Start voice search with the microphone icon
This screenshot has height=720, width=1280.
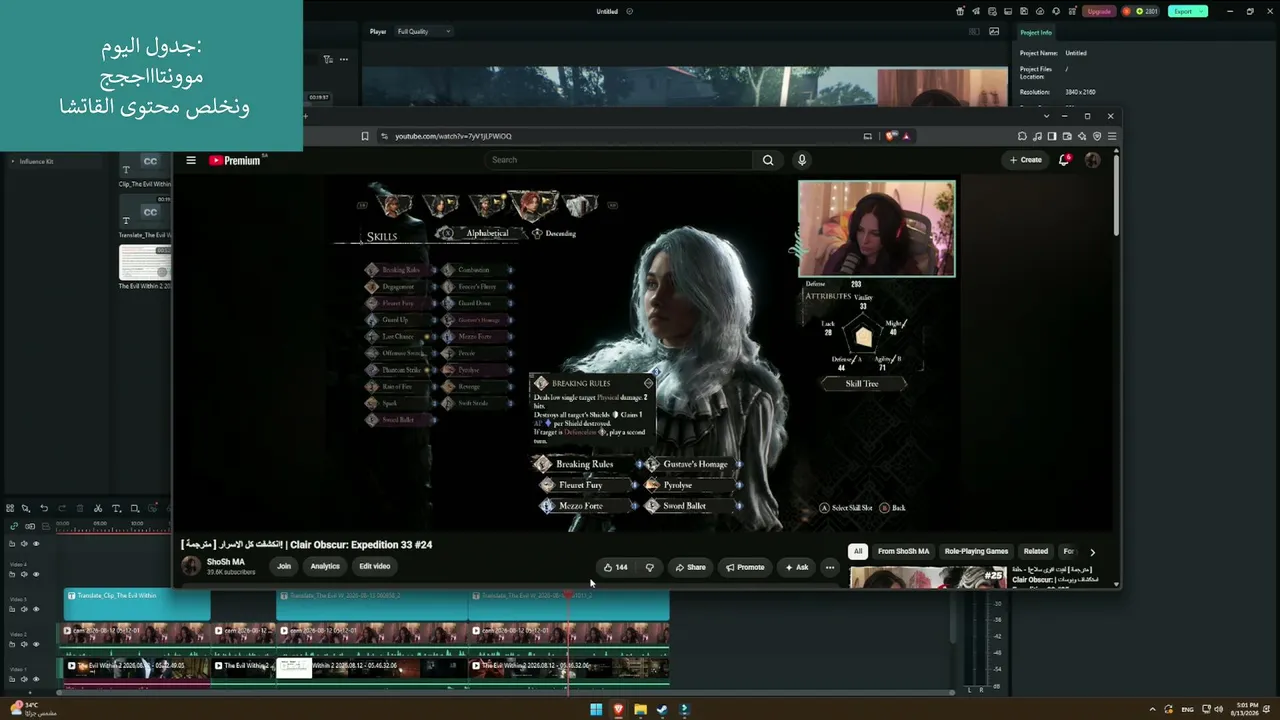pyautogui.click(x=801, y=160)
